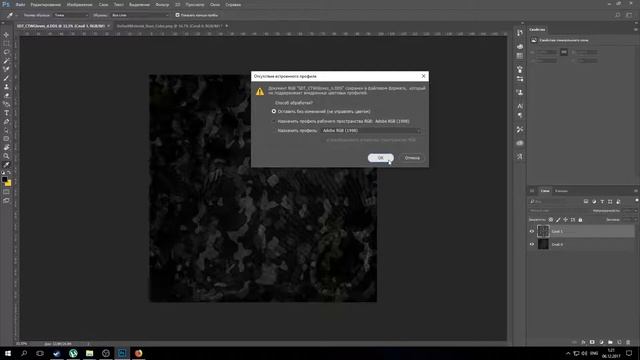This screenshot has width=640, height=360.
Task: Select the Zoom tool
Action: click(6, 156)
